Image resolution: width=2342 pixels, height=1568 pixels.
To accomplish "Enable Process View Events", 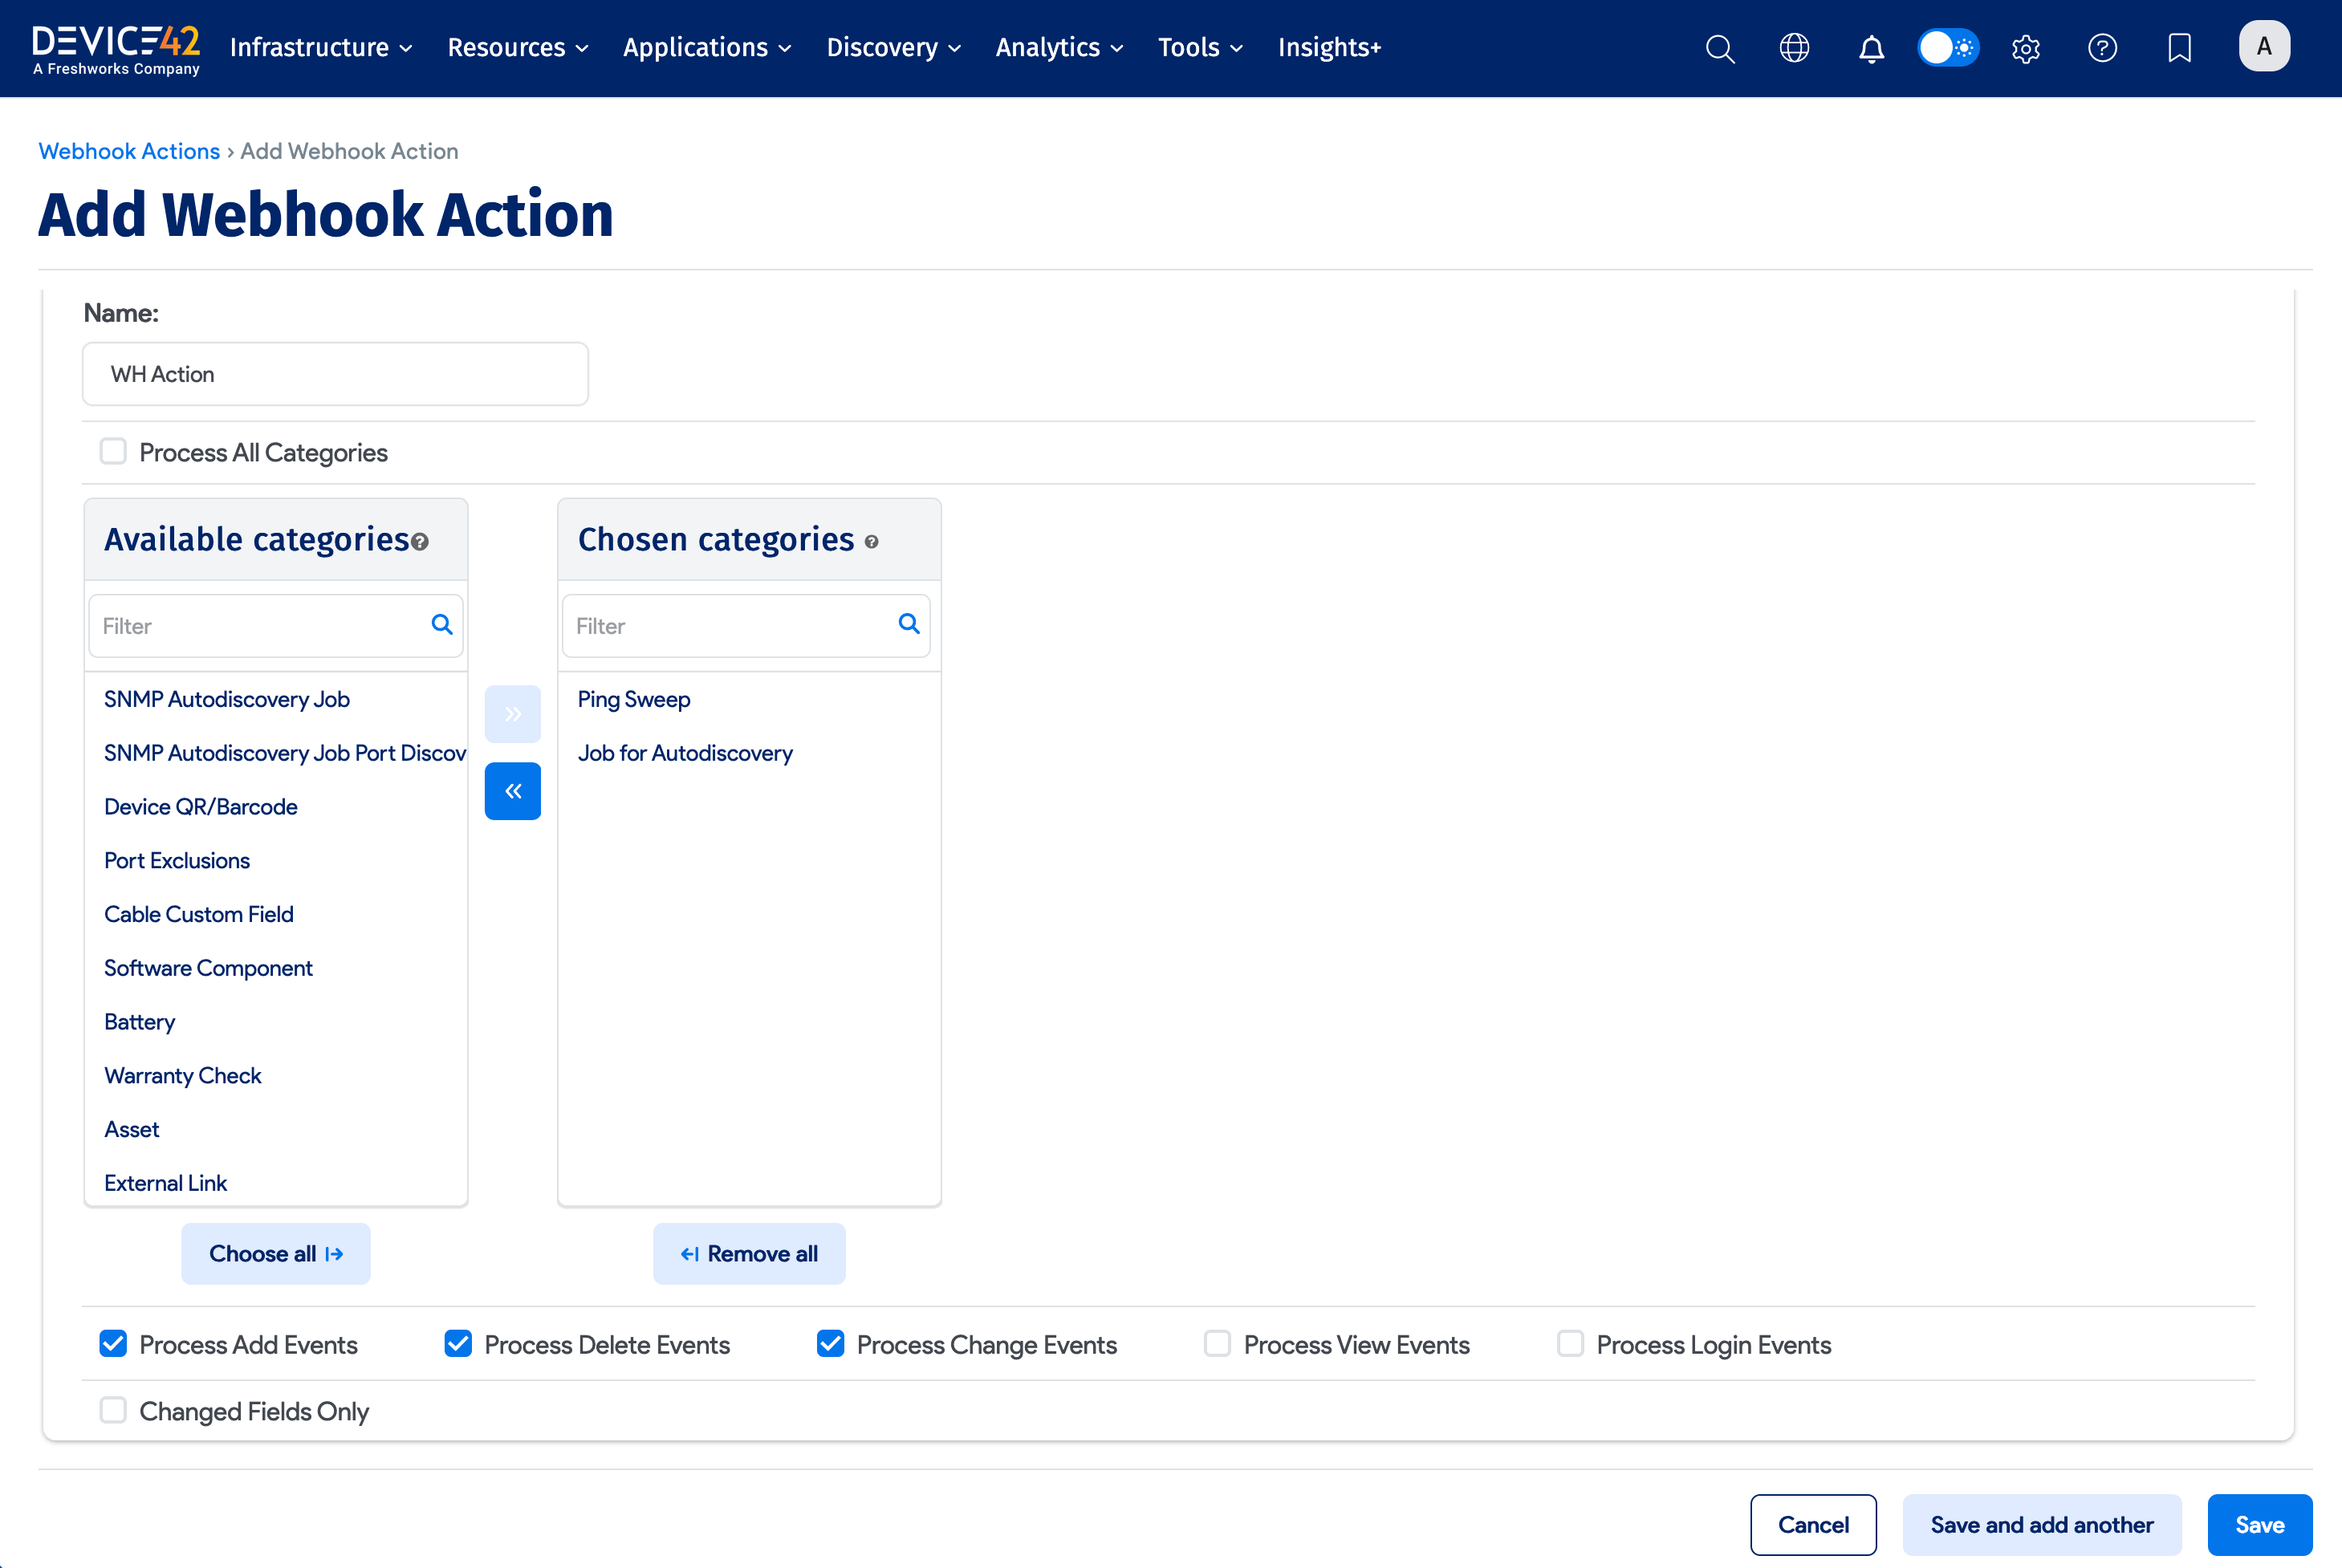I will 1217,1344.
